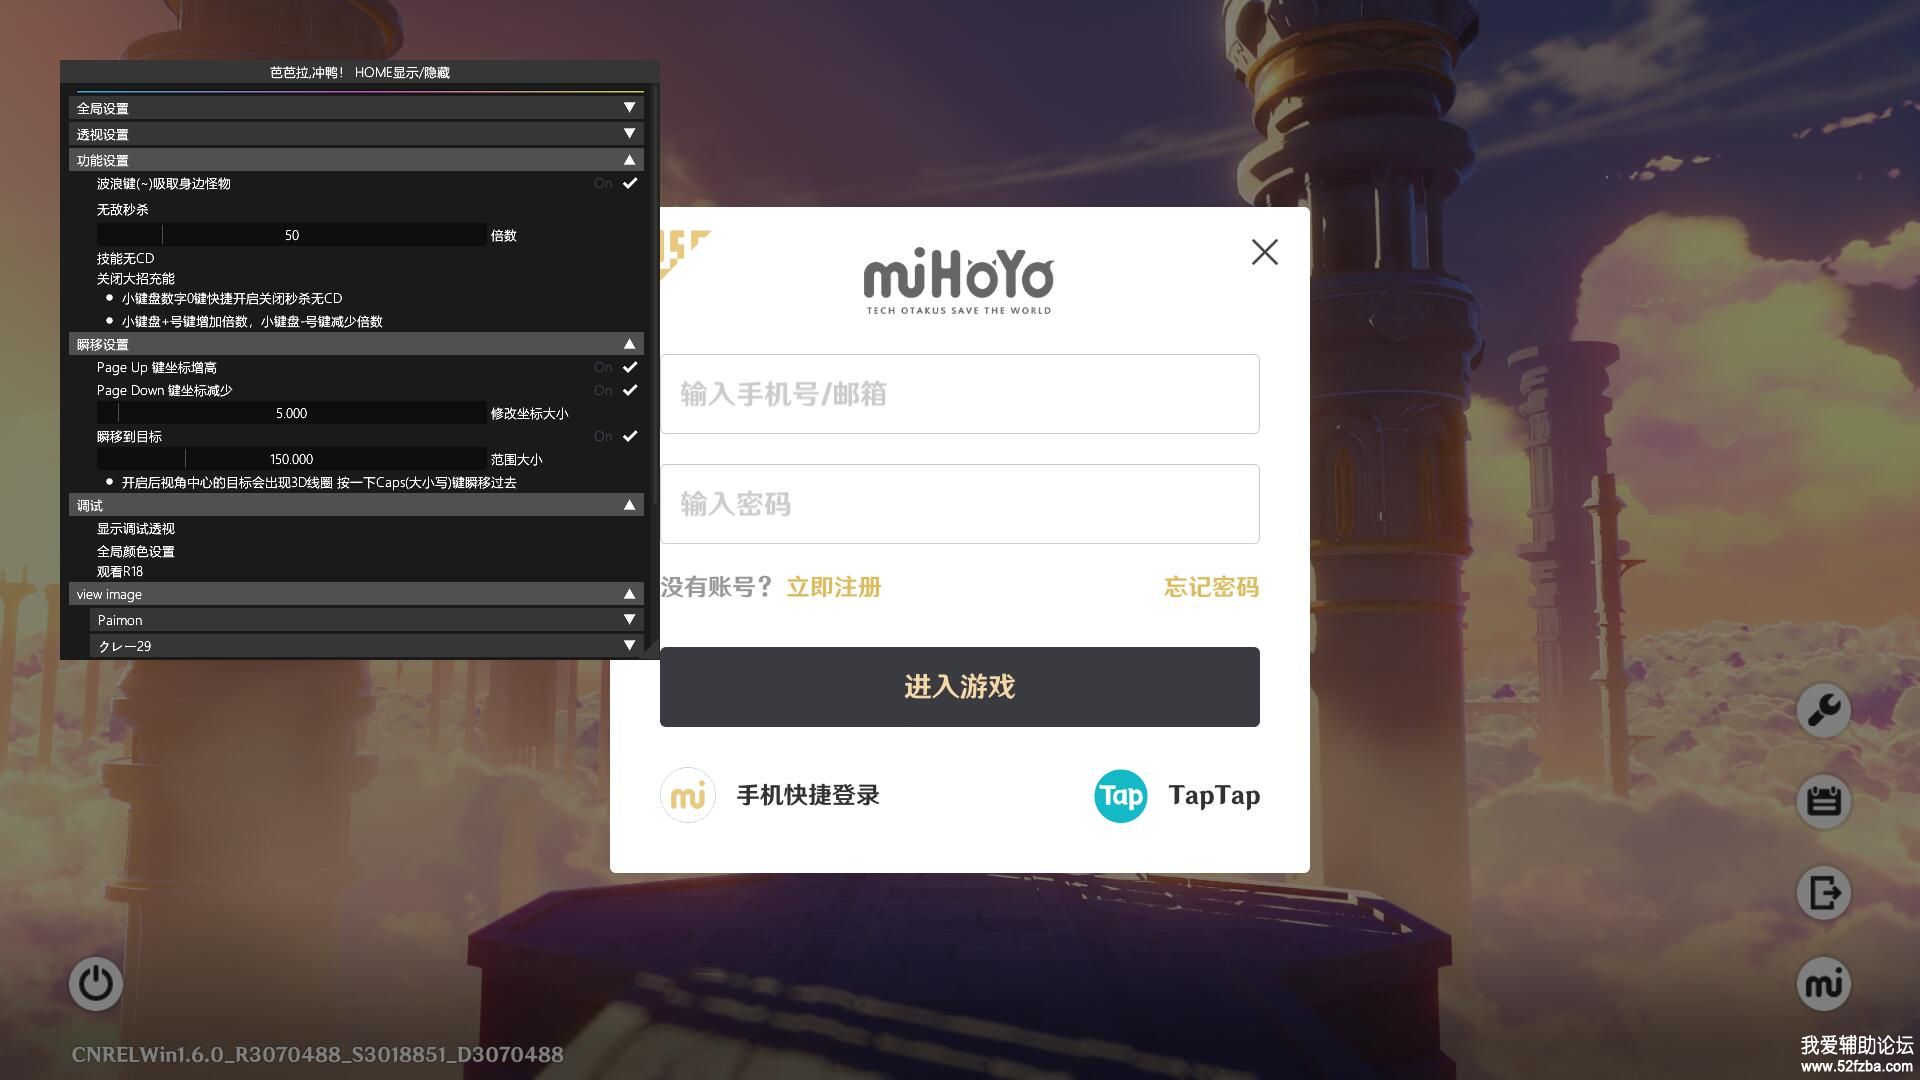This screenshot has width=1920, height=1080.
Task: Select 全局颜色设置 option
Action: 135,551
